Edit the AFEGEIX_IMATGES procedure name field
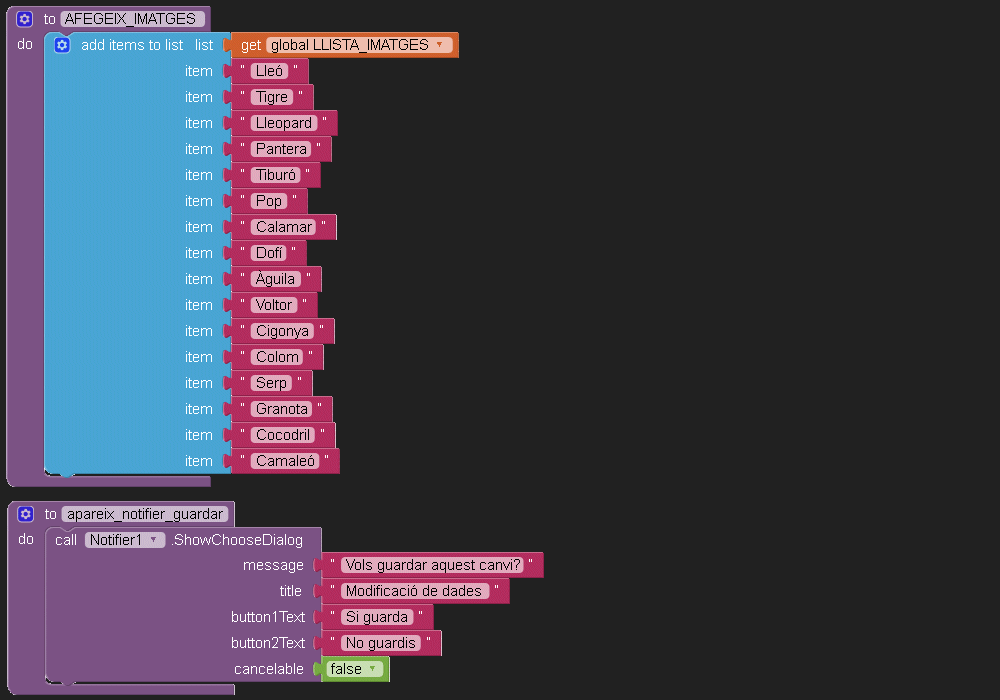 (133, 19)
